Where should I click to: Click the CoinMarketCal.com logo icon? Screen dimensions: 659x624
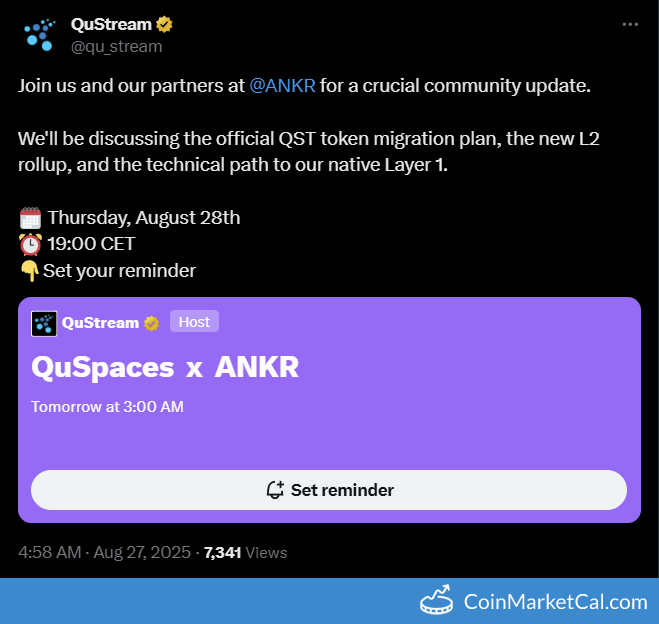tap(437, 600)
